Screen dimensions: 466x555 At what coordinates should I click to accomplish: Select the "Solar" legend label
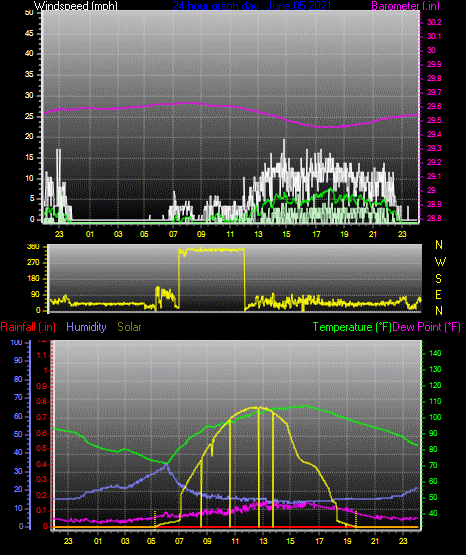[130, 327]
